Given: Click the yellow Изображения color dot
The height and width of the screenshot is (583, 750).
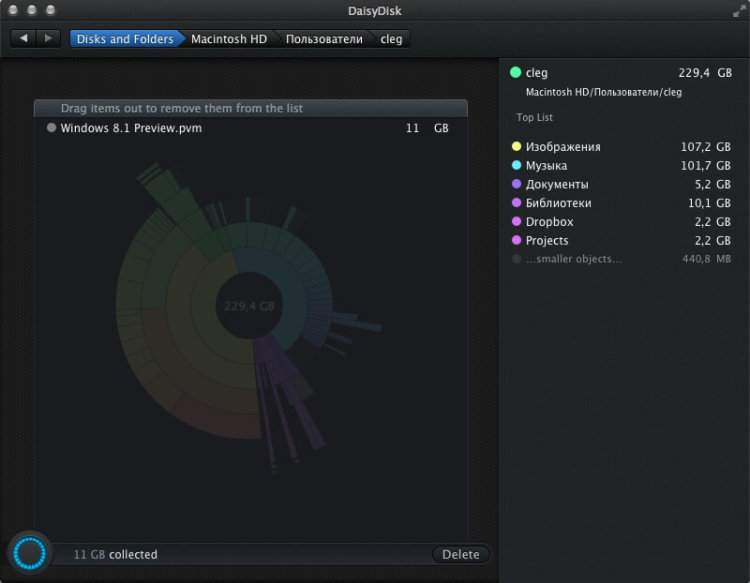Looking at the screenshot, I should click(516, 146).
